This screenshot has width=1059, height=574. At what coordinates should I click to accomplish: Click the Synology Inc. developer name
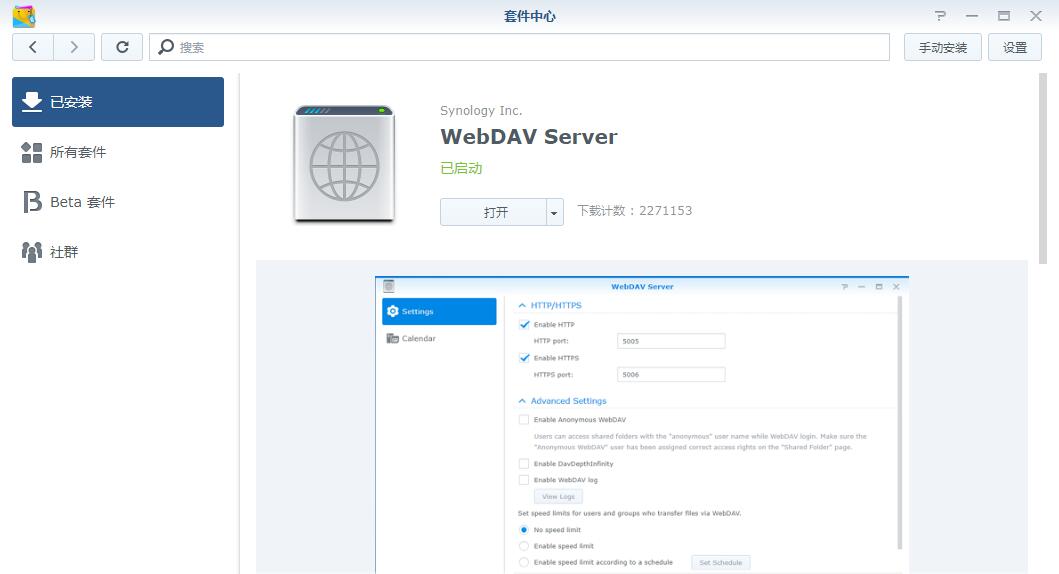pyautogui.click(x=481, y=111)
